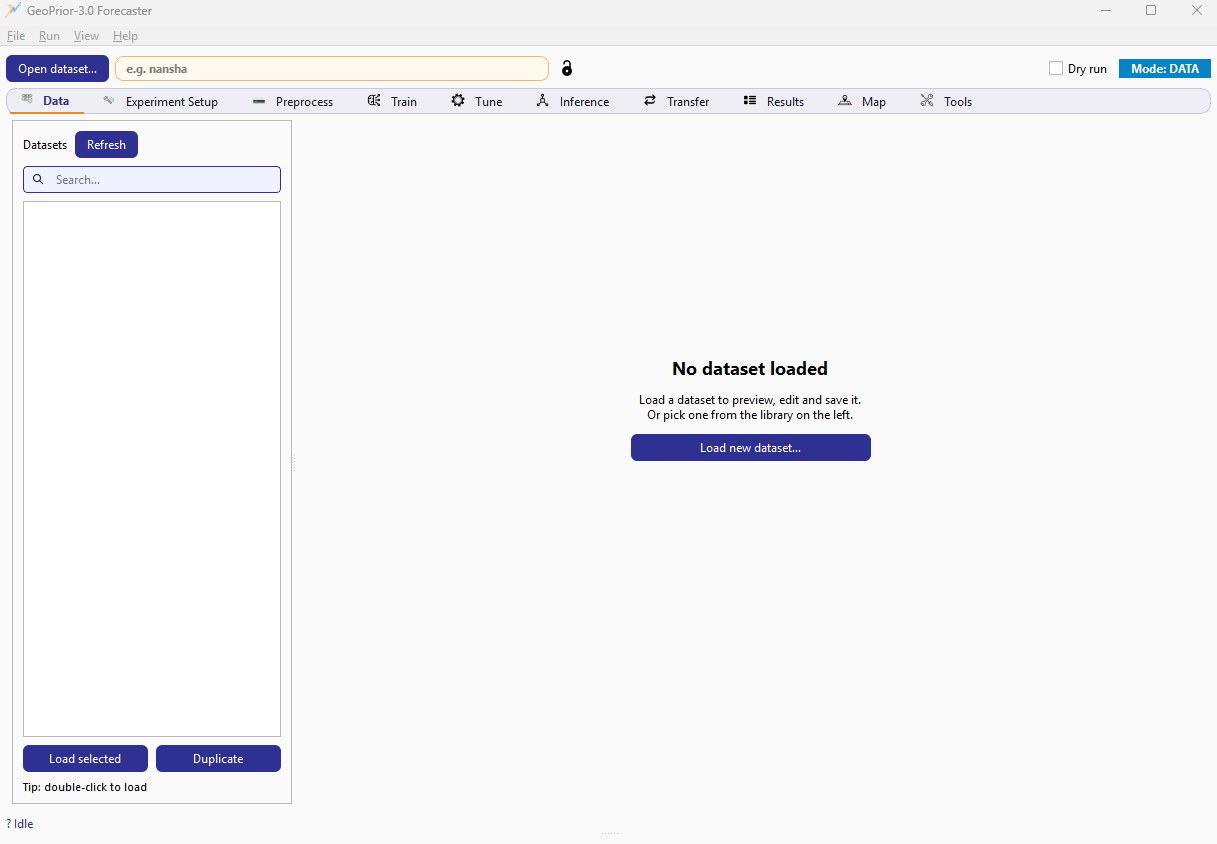Click the Tools wrench icon

(x=927, y=101)
